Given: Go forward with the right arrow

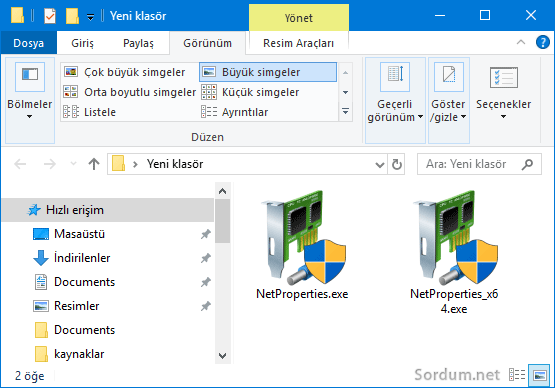Looking at the screenshot, I should [50, 164].
